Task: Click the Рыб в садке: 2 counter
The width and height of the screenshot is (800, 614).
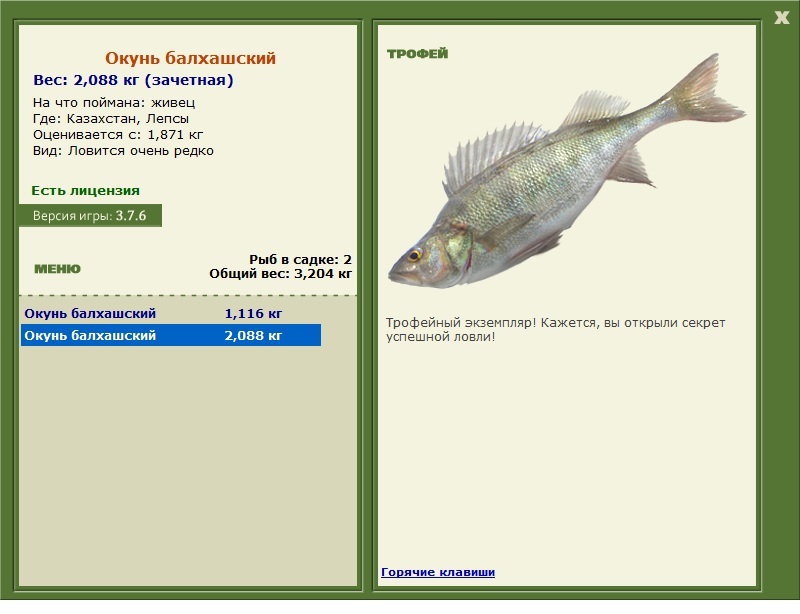Action: coord(301,259)
